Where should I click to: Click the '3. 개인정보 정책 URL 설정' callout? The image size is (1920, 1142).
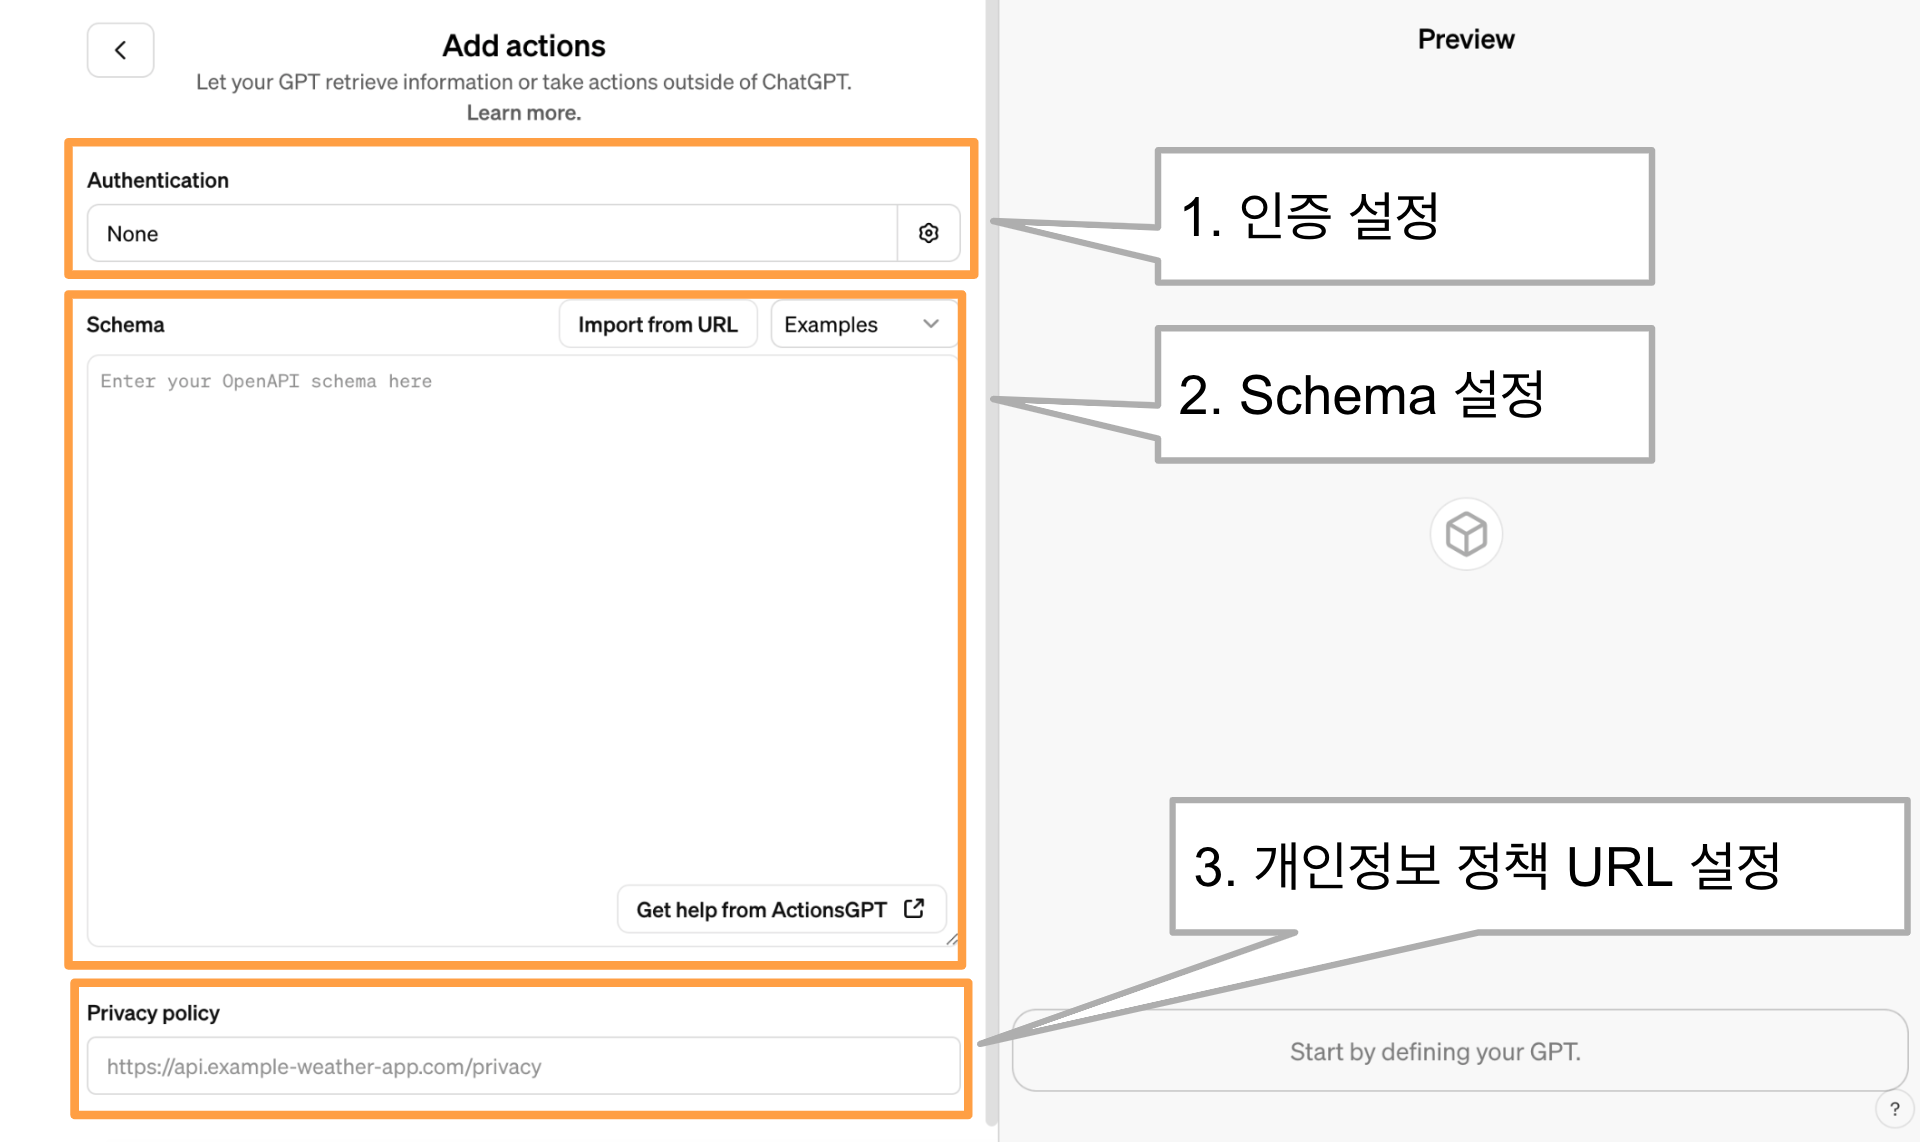(1538, 866)
